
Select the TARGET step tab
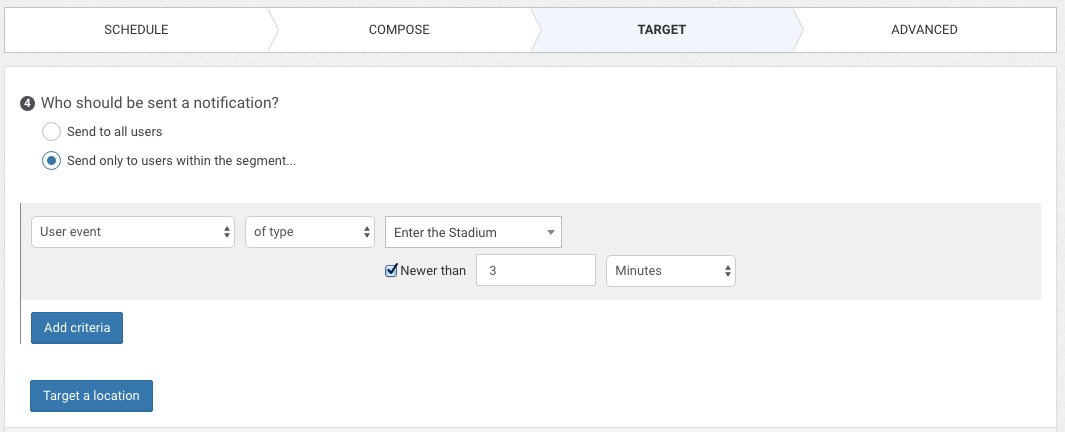pyautogui.click(x=662, y=30)
